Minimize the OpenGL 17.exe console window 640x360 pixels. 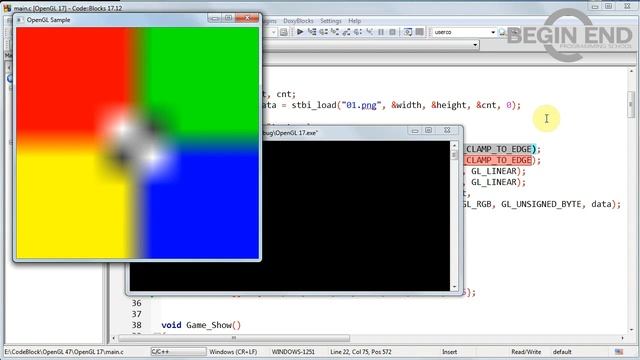(415, 130)
